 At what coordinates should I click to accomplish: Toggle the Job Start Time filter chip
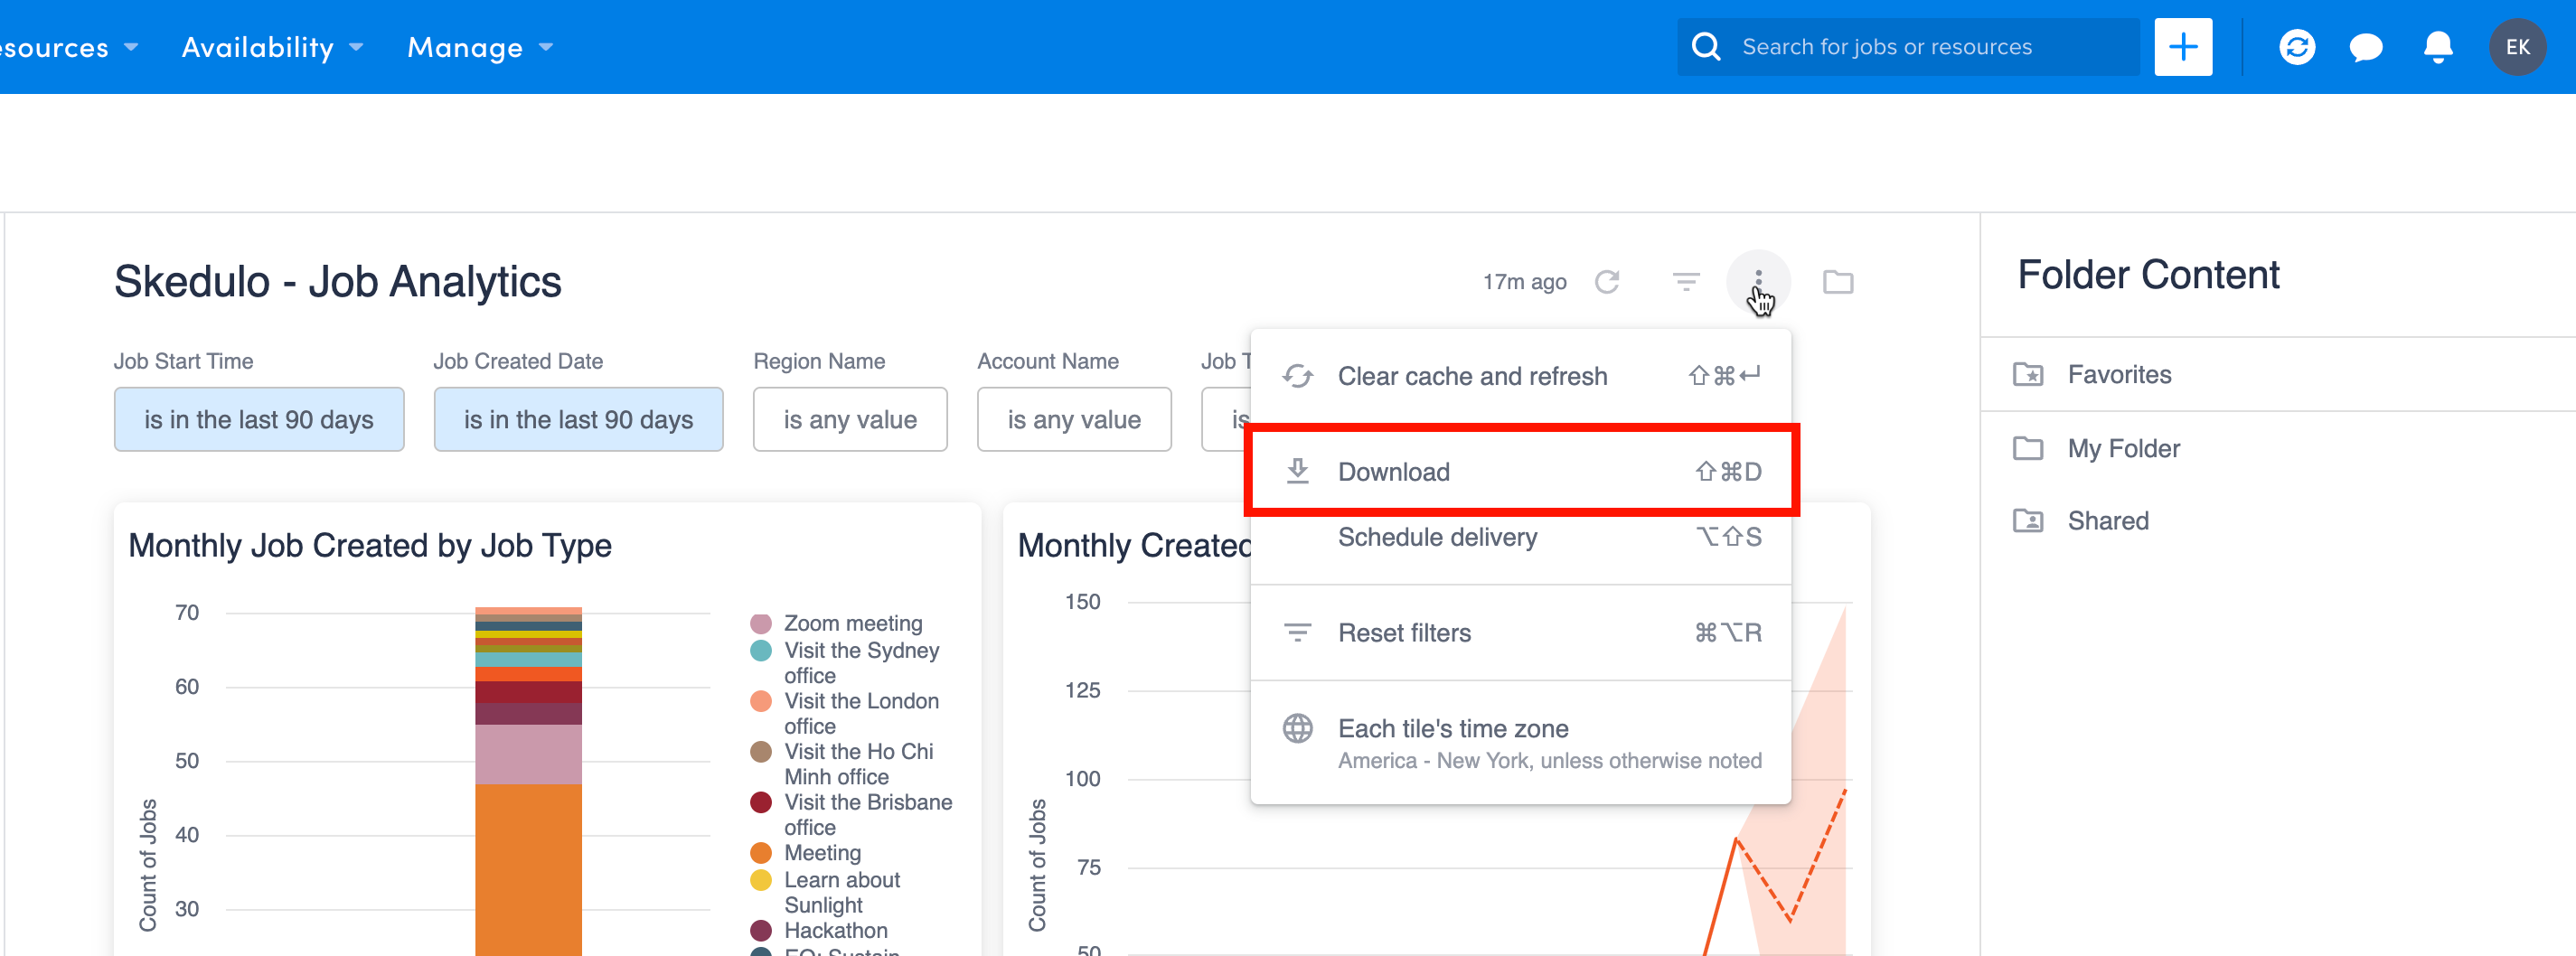pos(259,419)
